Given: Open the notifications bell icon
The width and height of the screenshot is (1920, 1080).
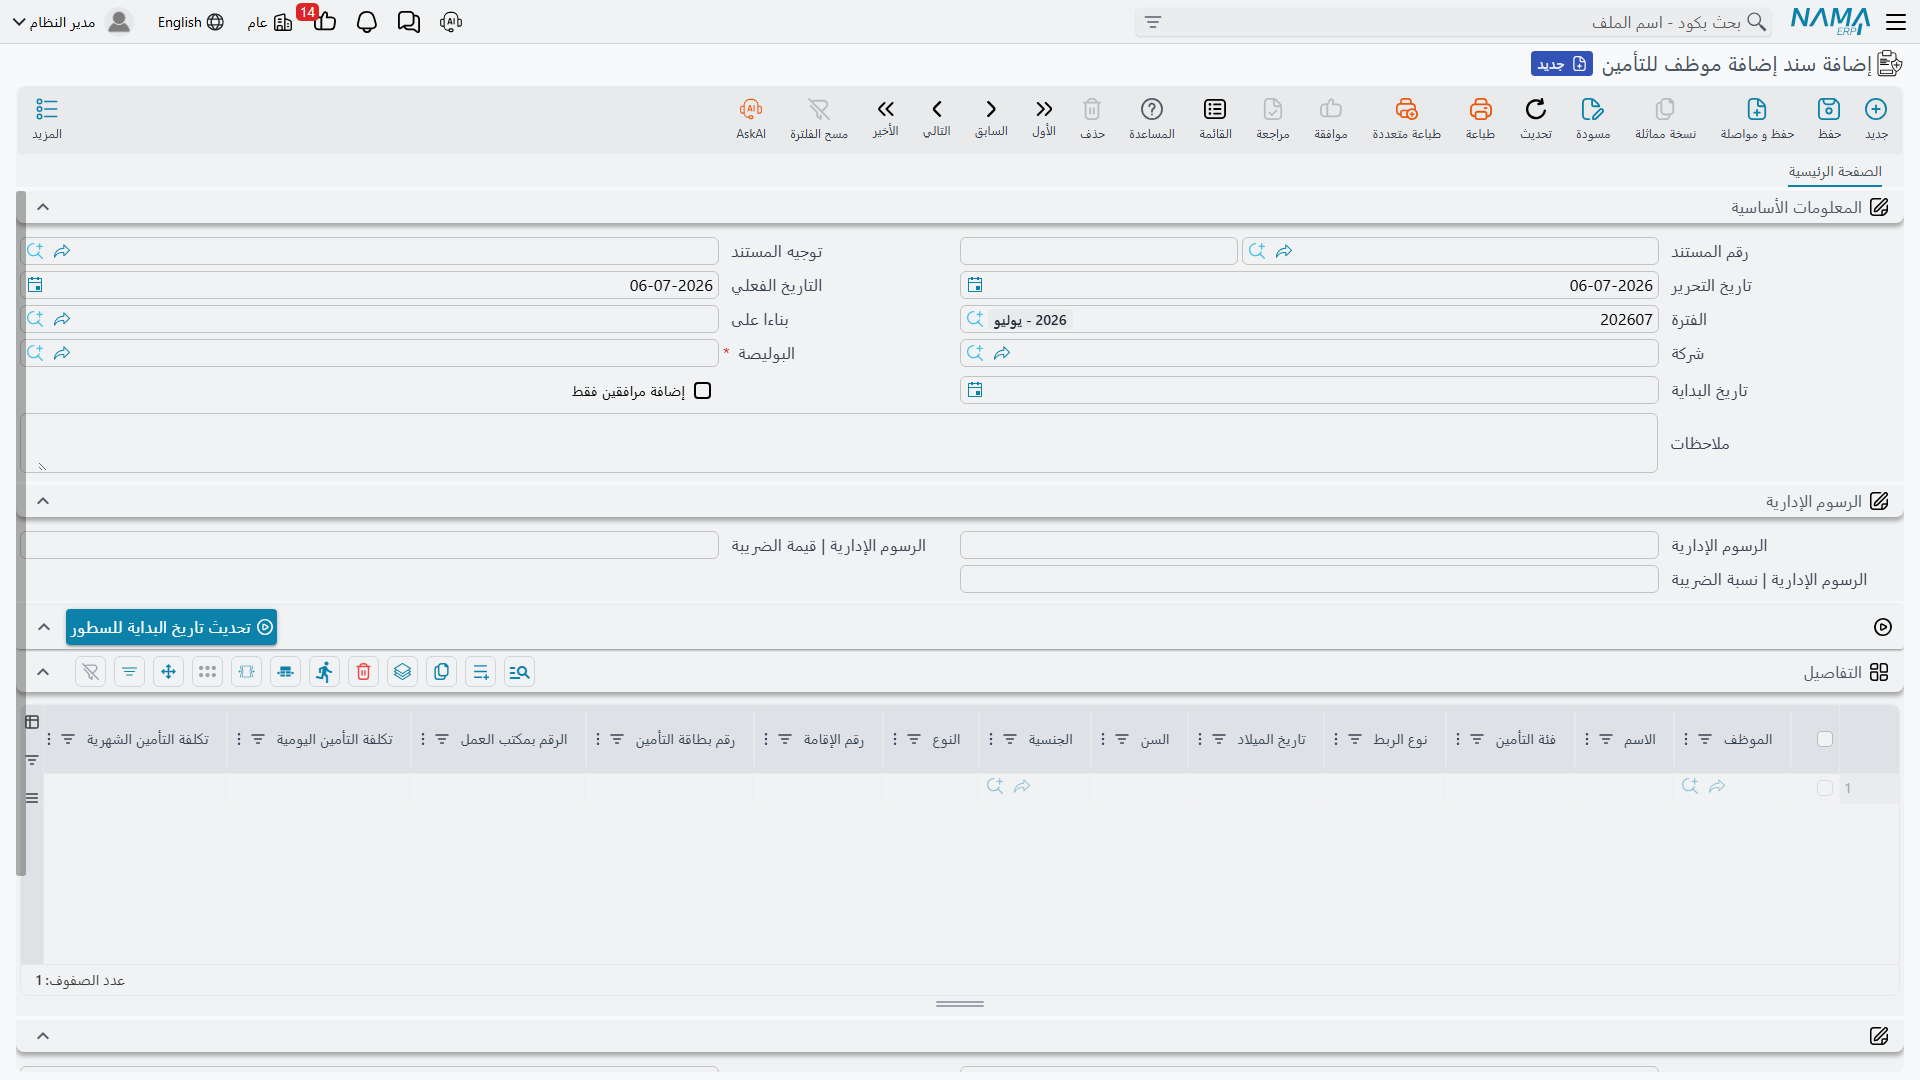Looking at the screenshot, I should [367, 22].
